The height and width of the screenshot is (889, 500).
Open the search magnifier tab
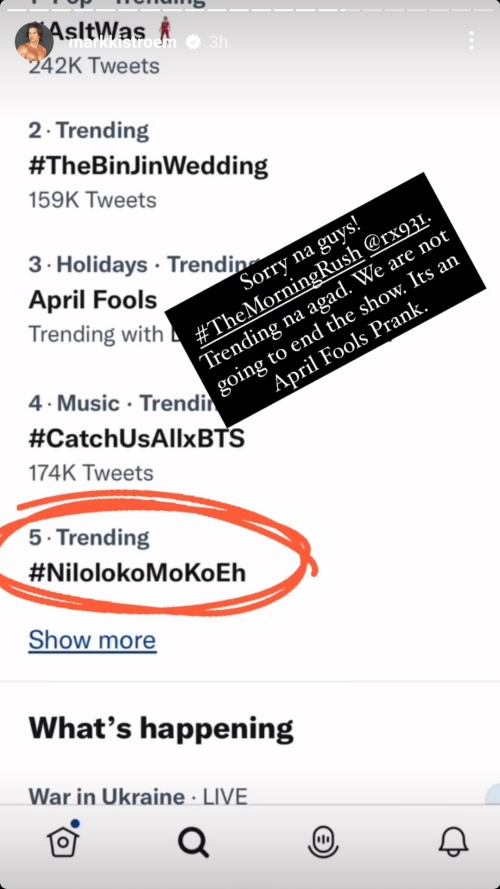[193, 843]
